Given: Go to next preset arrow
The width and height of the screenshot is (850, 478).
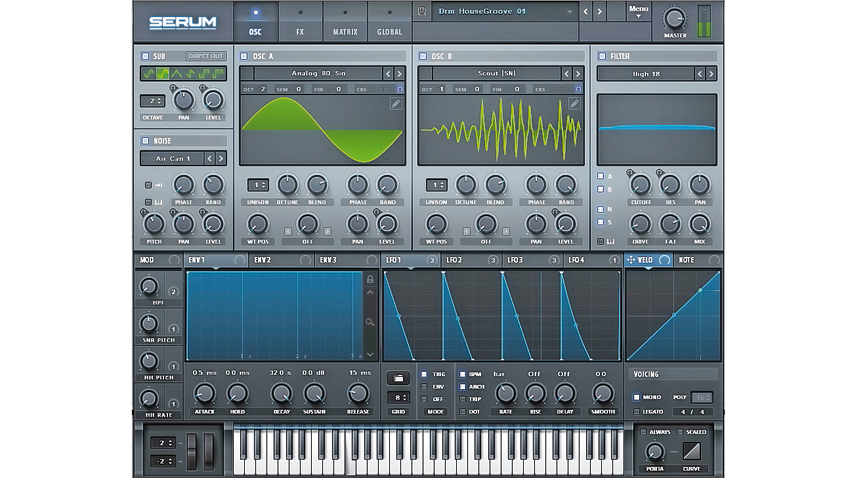Looking at the screenshot, I should coord(600,11).
